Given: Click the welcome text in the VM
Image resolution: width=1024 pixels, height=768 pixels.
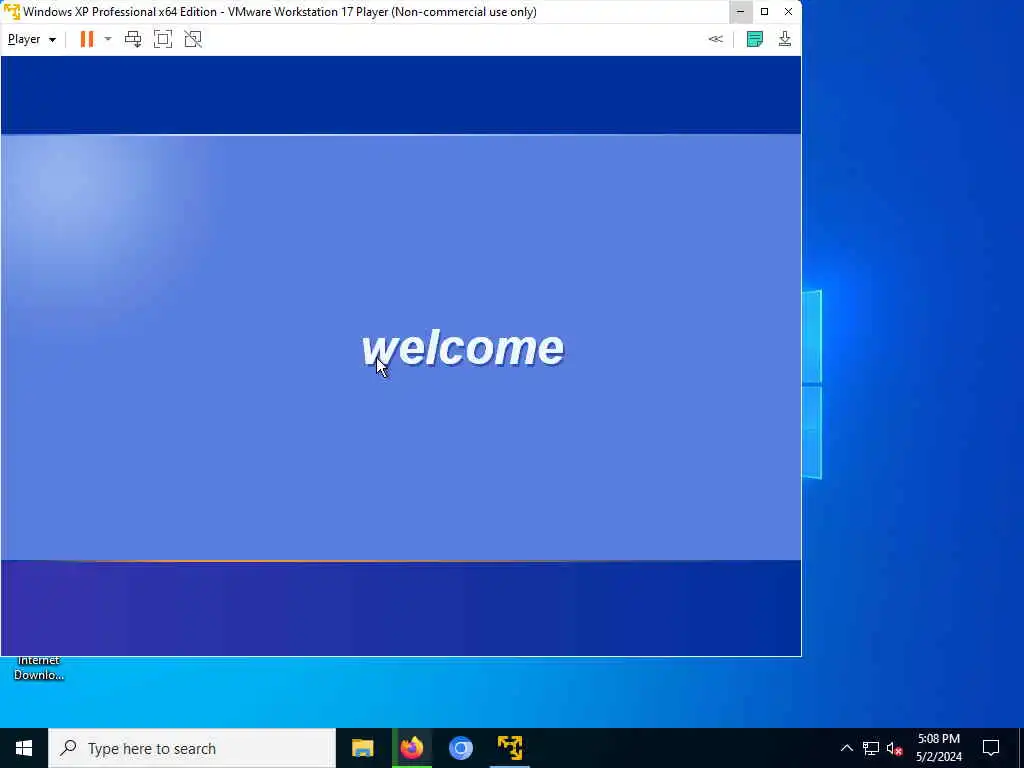Looking at the screenshot, I should click(462, 349).
